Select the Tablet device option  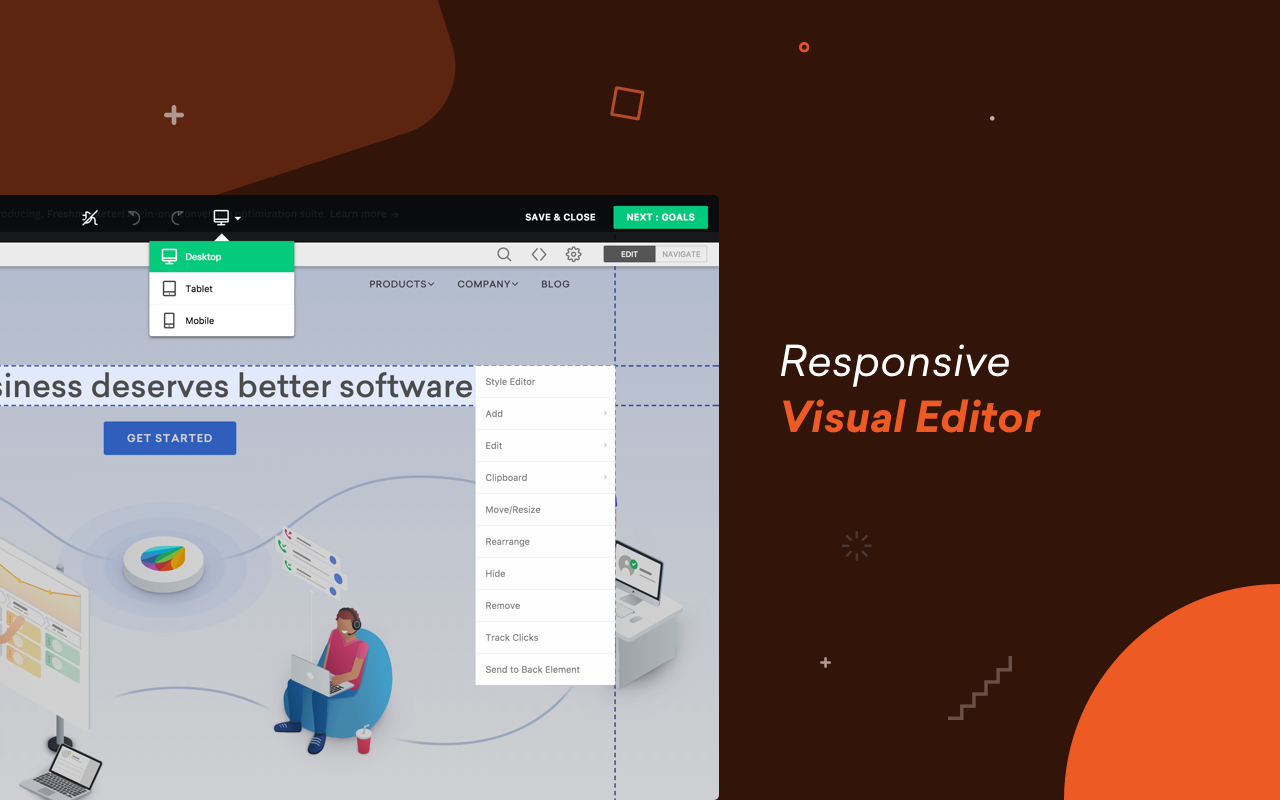(x=222, y=289)
